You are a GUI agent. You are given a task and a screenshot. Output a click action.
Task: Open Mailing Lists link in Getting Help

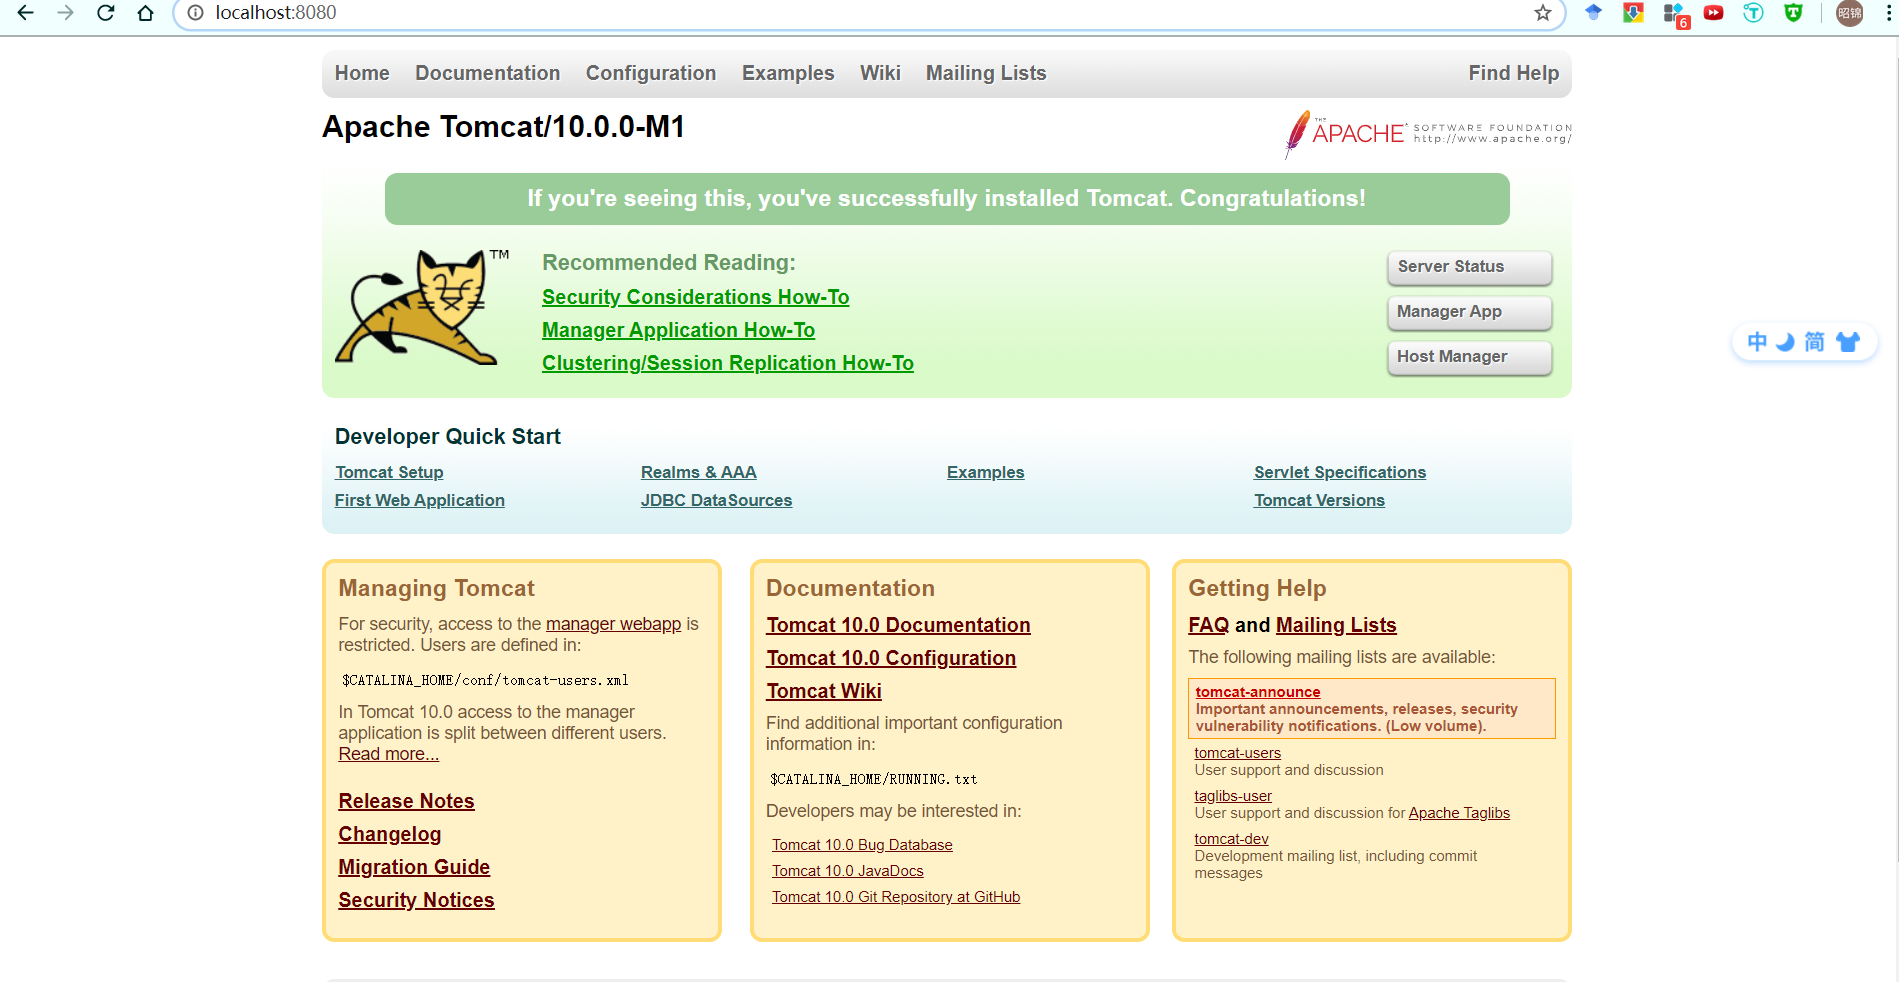[1336, 625]
